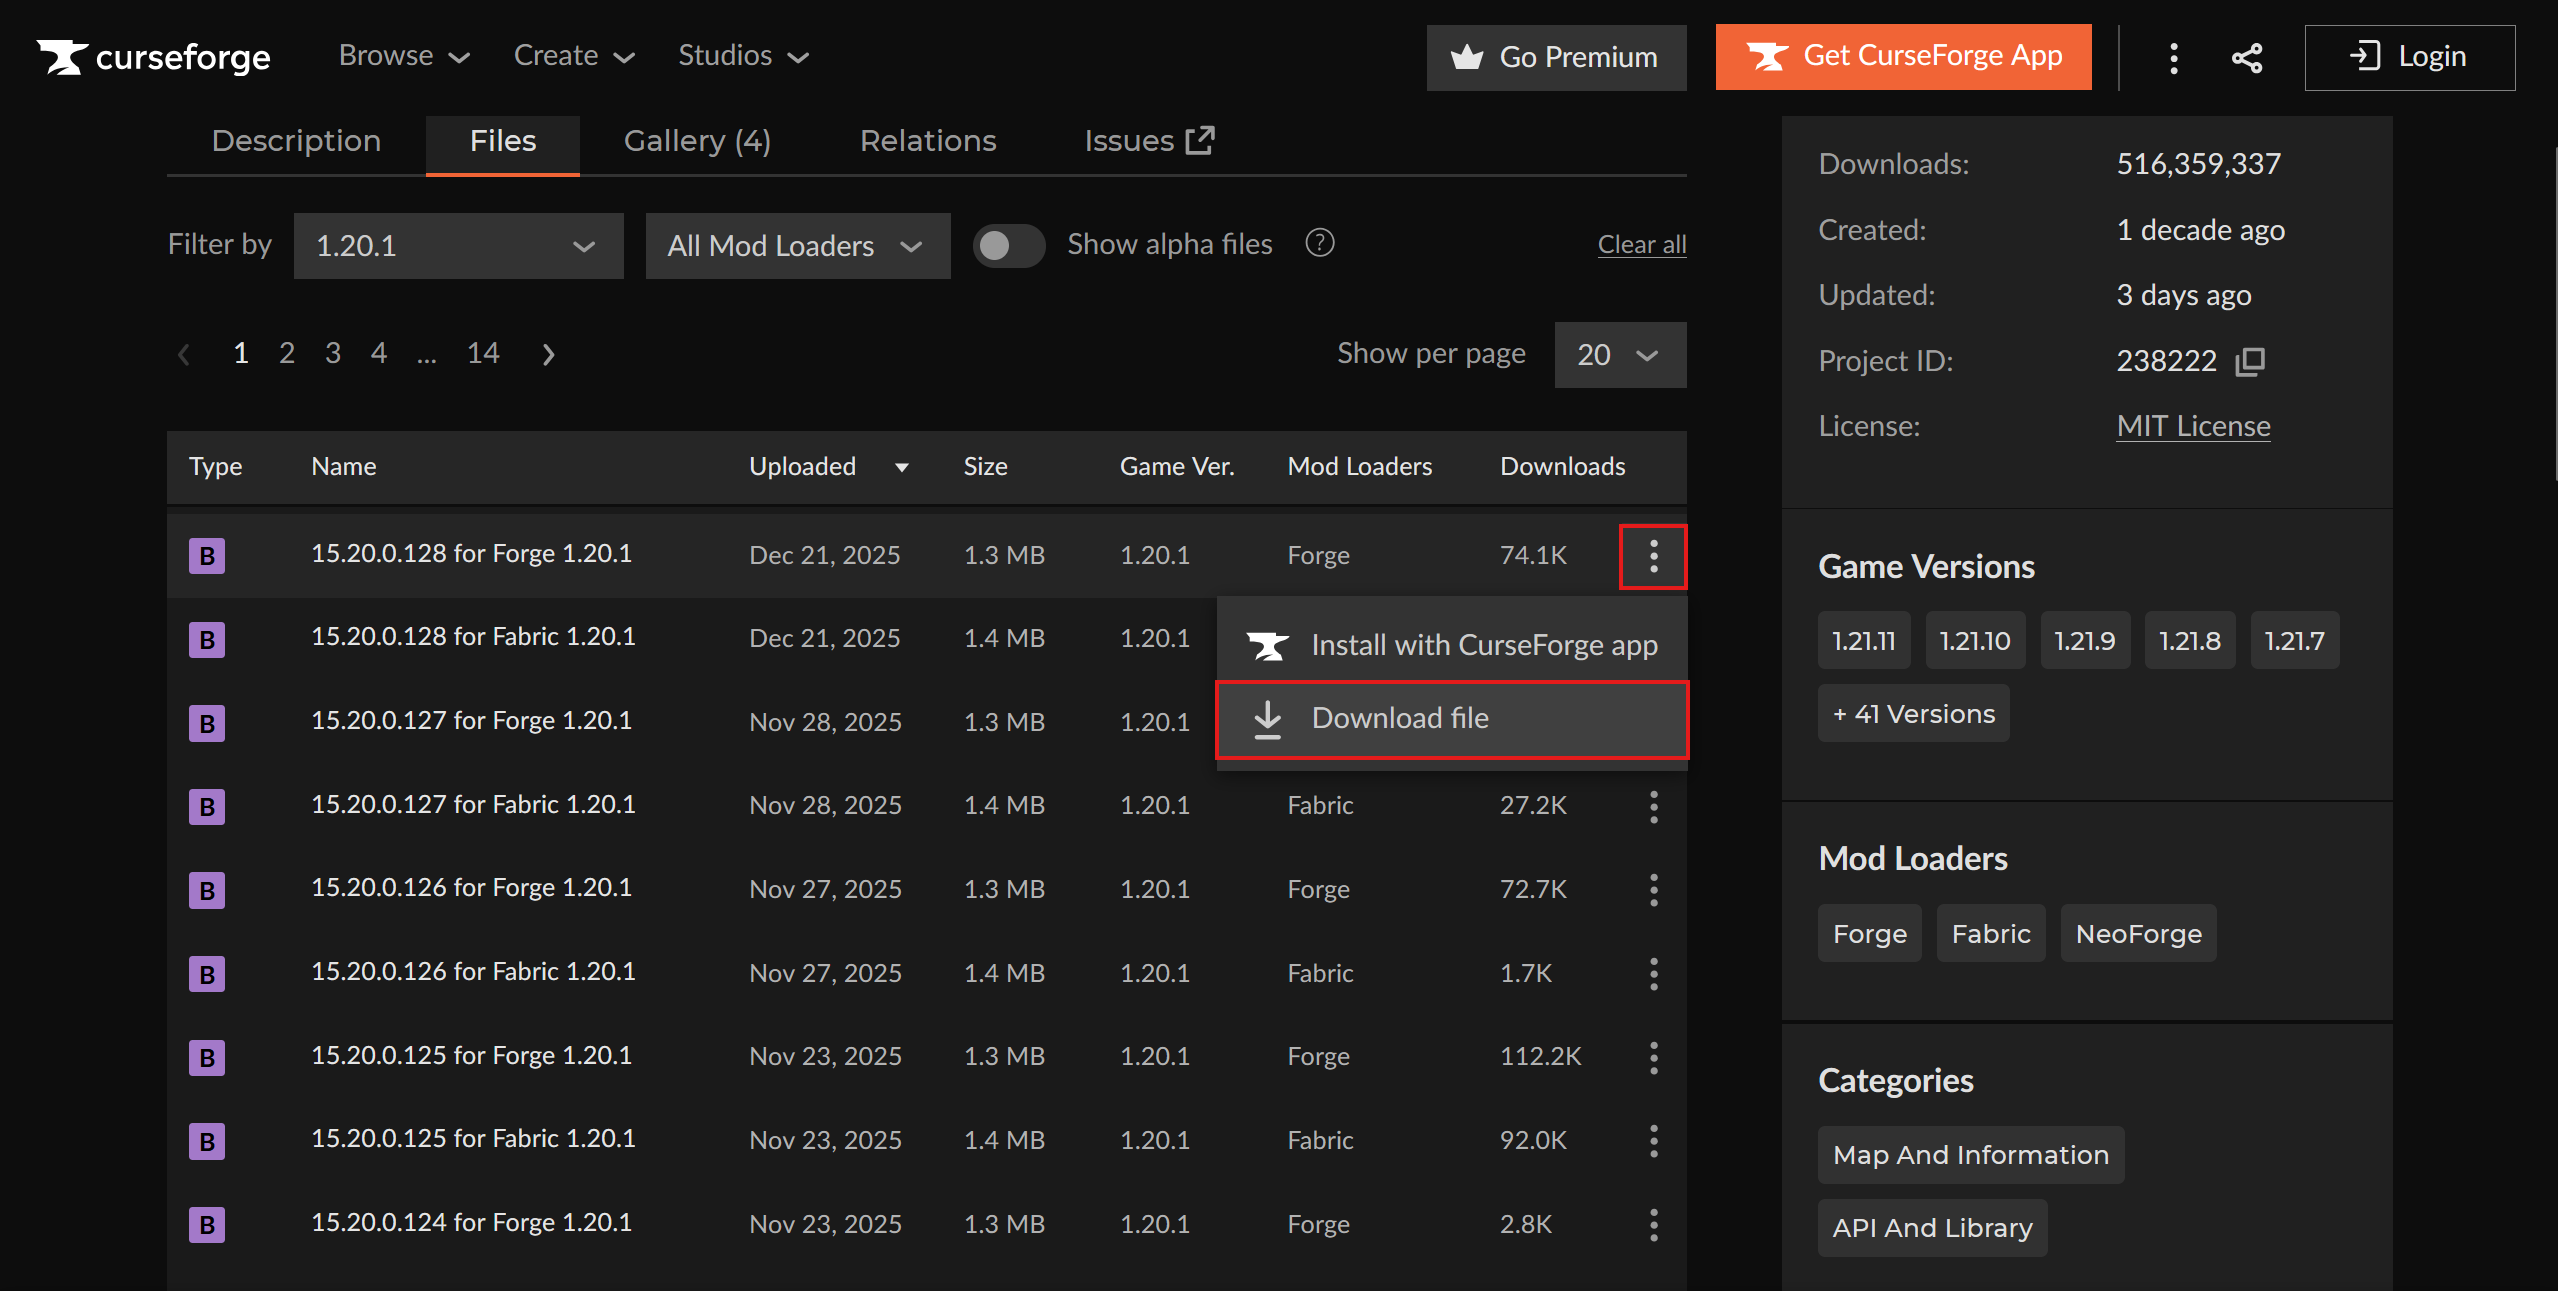Open All Mod Loaders dropdown
The image size is (2558, 1291).
[797, 246]
